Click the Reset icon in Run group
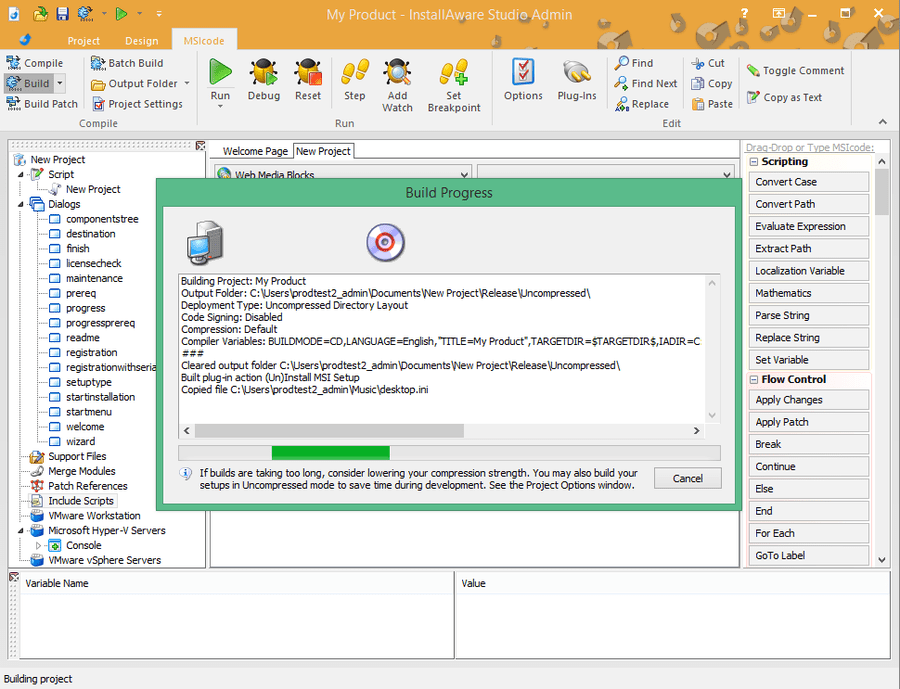900x689 pixels. click(x=308, y=74)
